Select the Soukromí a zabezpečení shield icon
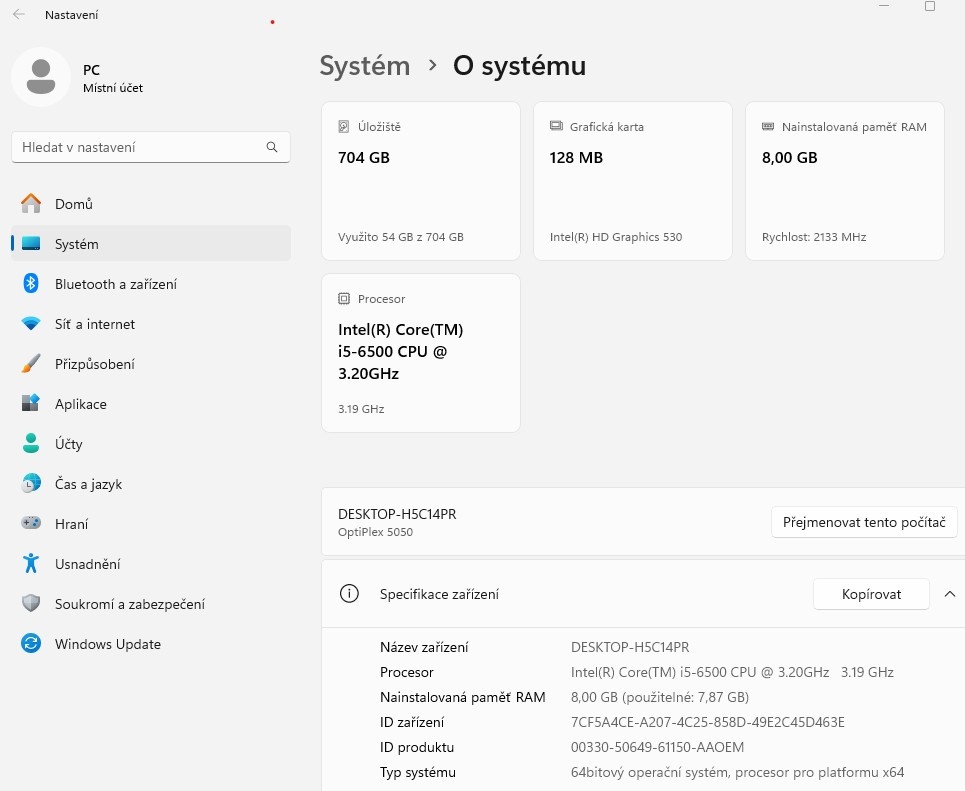The width and height of the screenshot is (965, 791). pyautogui.click(x=31, y=604)
